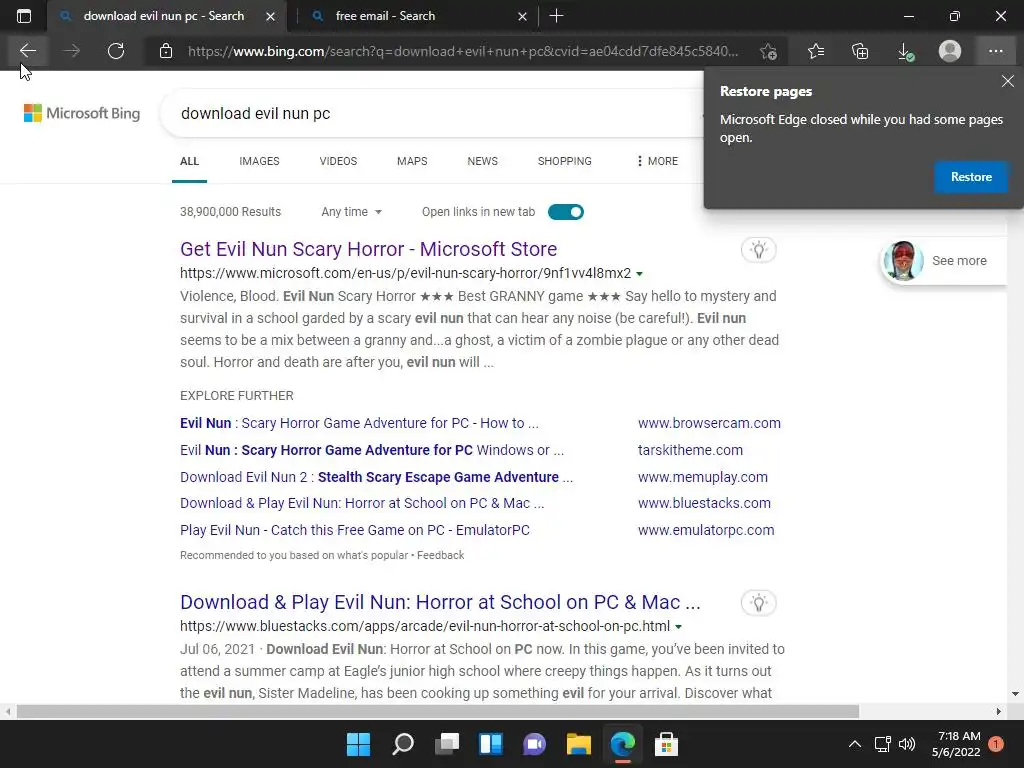Viewport: 1024px width, 768px height.
Task: Click the Refresh page icon
Action: pyautogui.click(x=116, y=51)
